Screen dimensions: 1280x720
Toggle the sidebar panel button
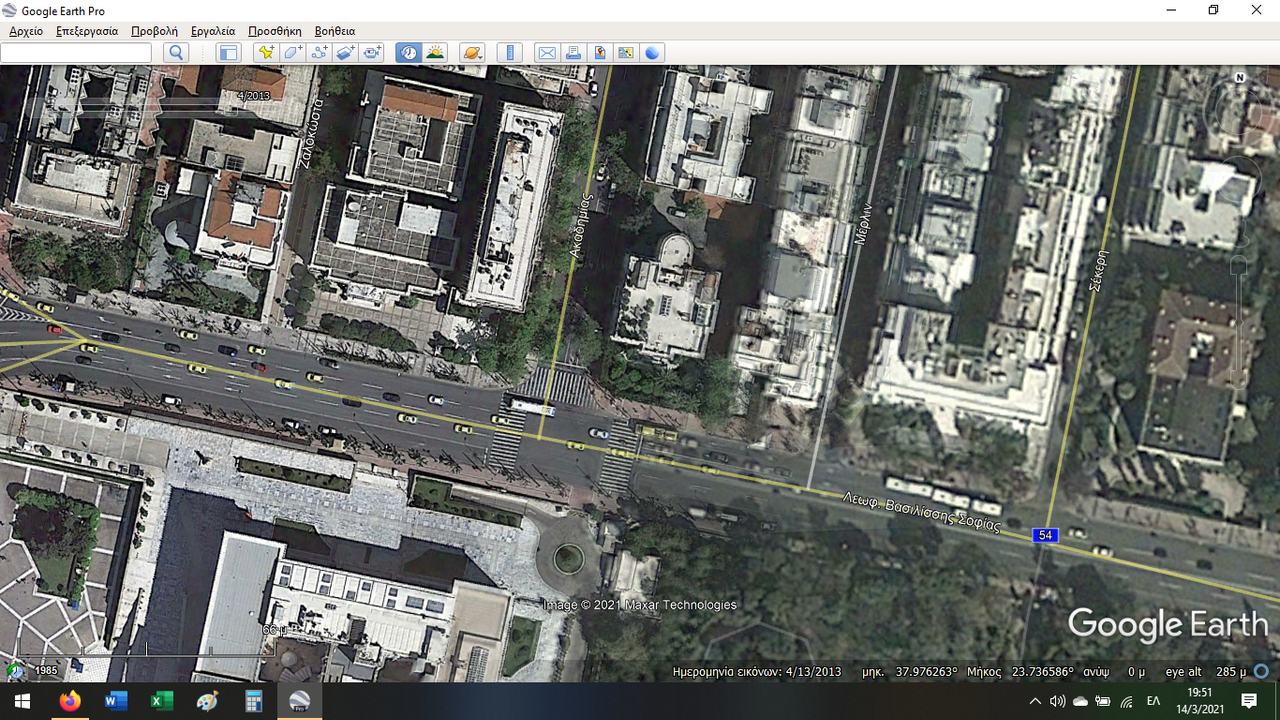click(229, 53)
